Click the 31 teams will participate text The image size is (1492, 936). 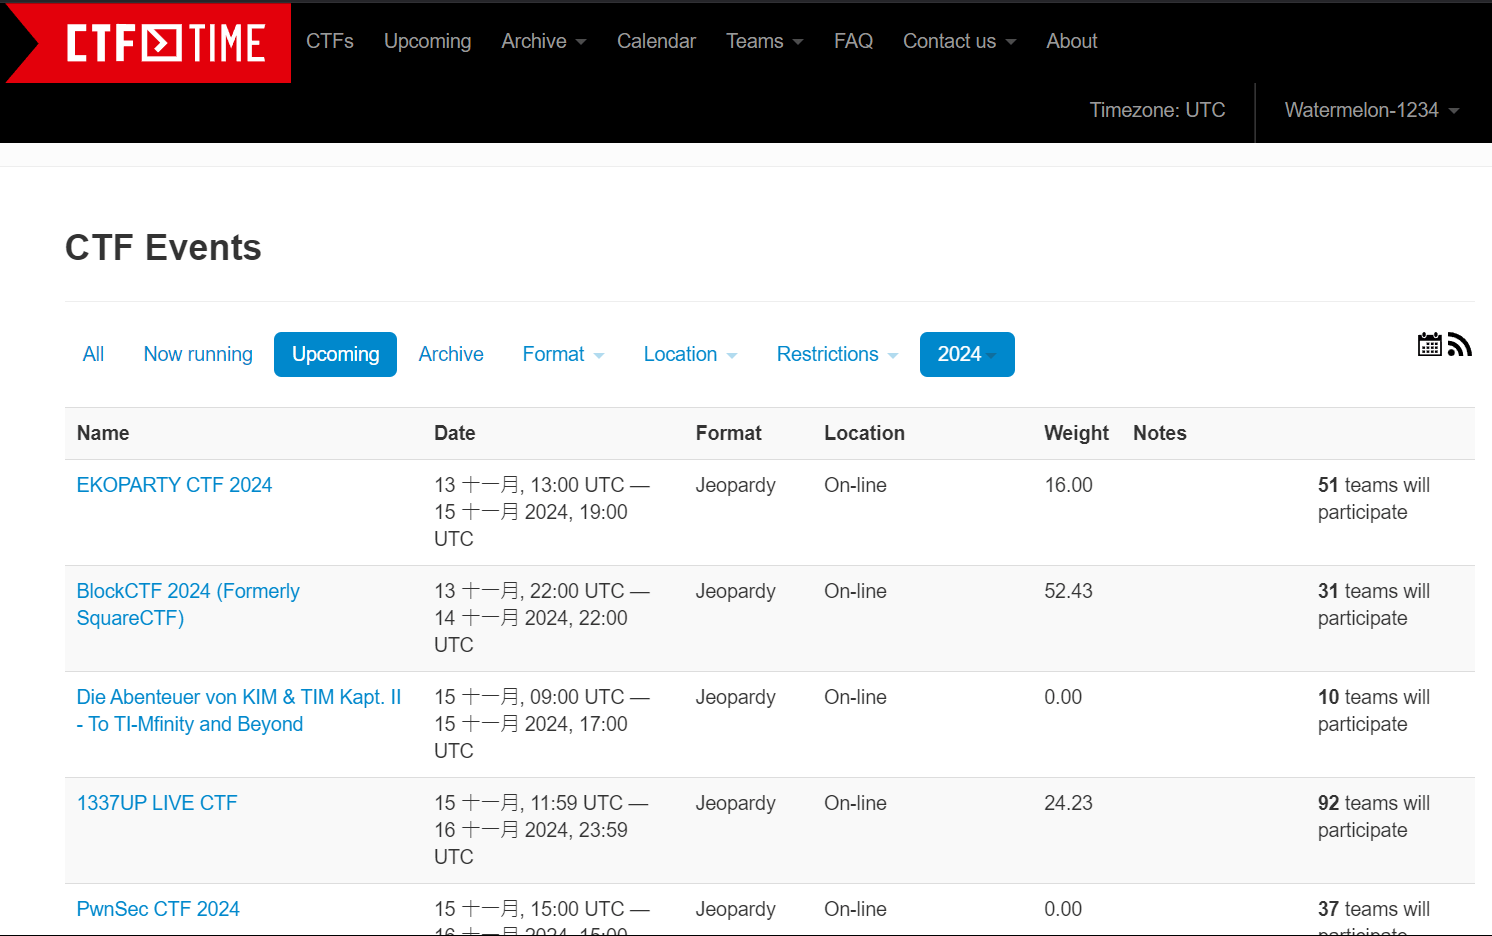[1374, 604]
